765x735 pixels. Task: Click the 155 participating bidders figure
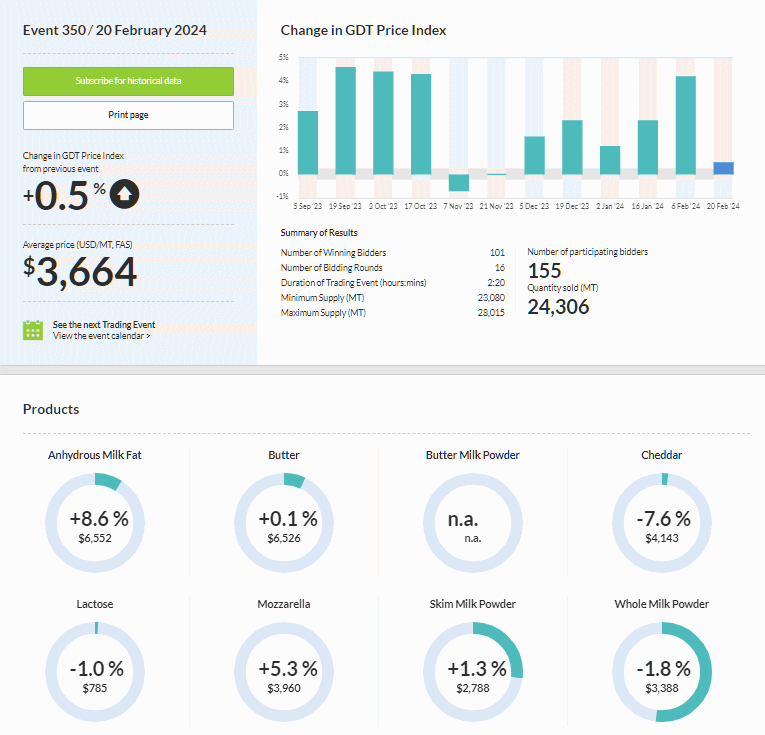pos(544,271)
